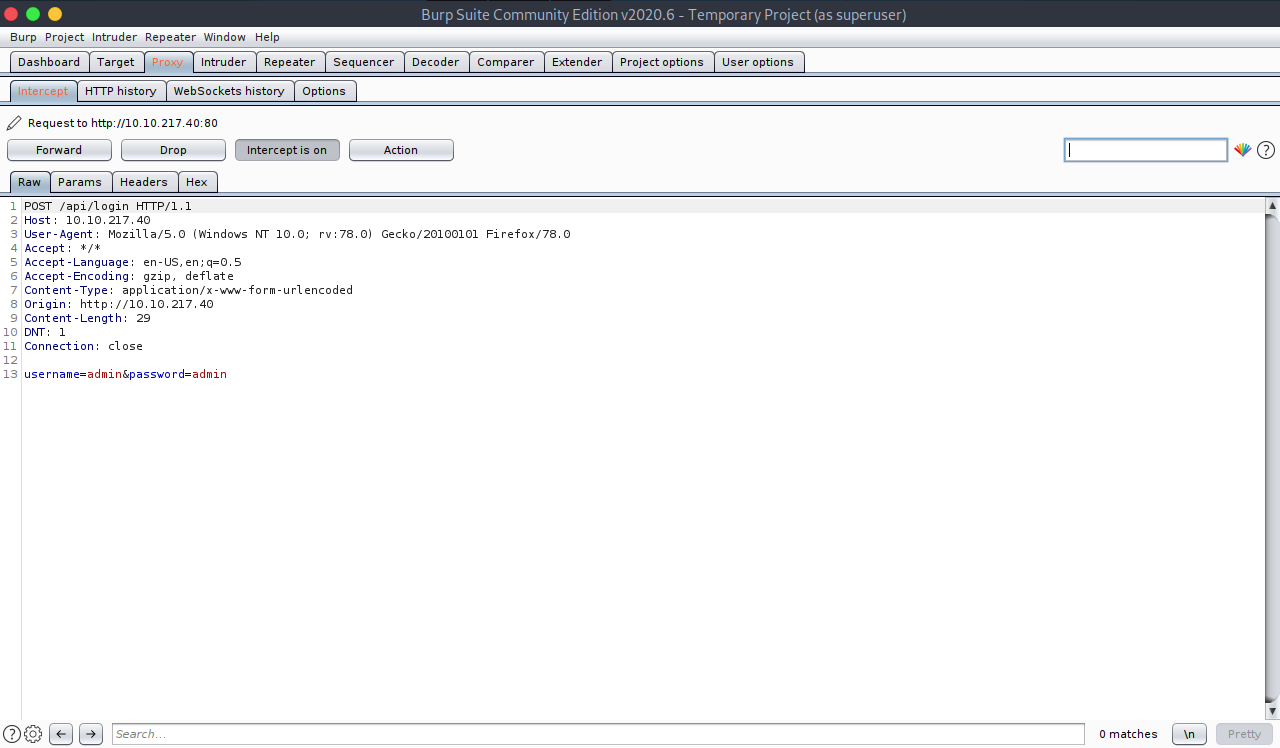This screenshot has height=748, width=1280.
Task: Click the bottom Search field
Action: [x=598, y=734]
